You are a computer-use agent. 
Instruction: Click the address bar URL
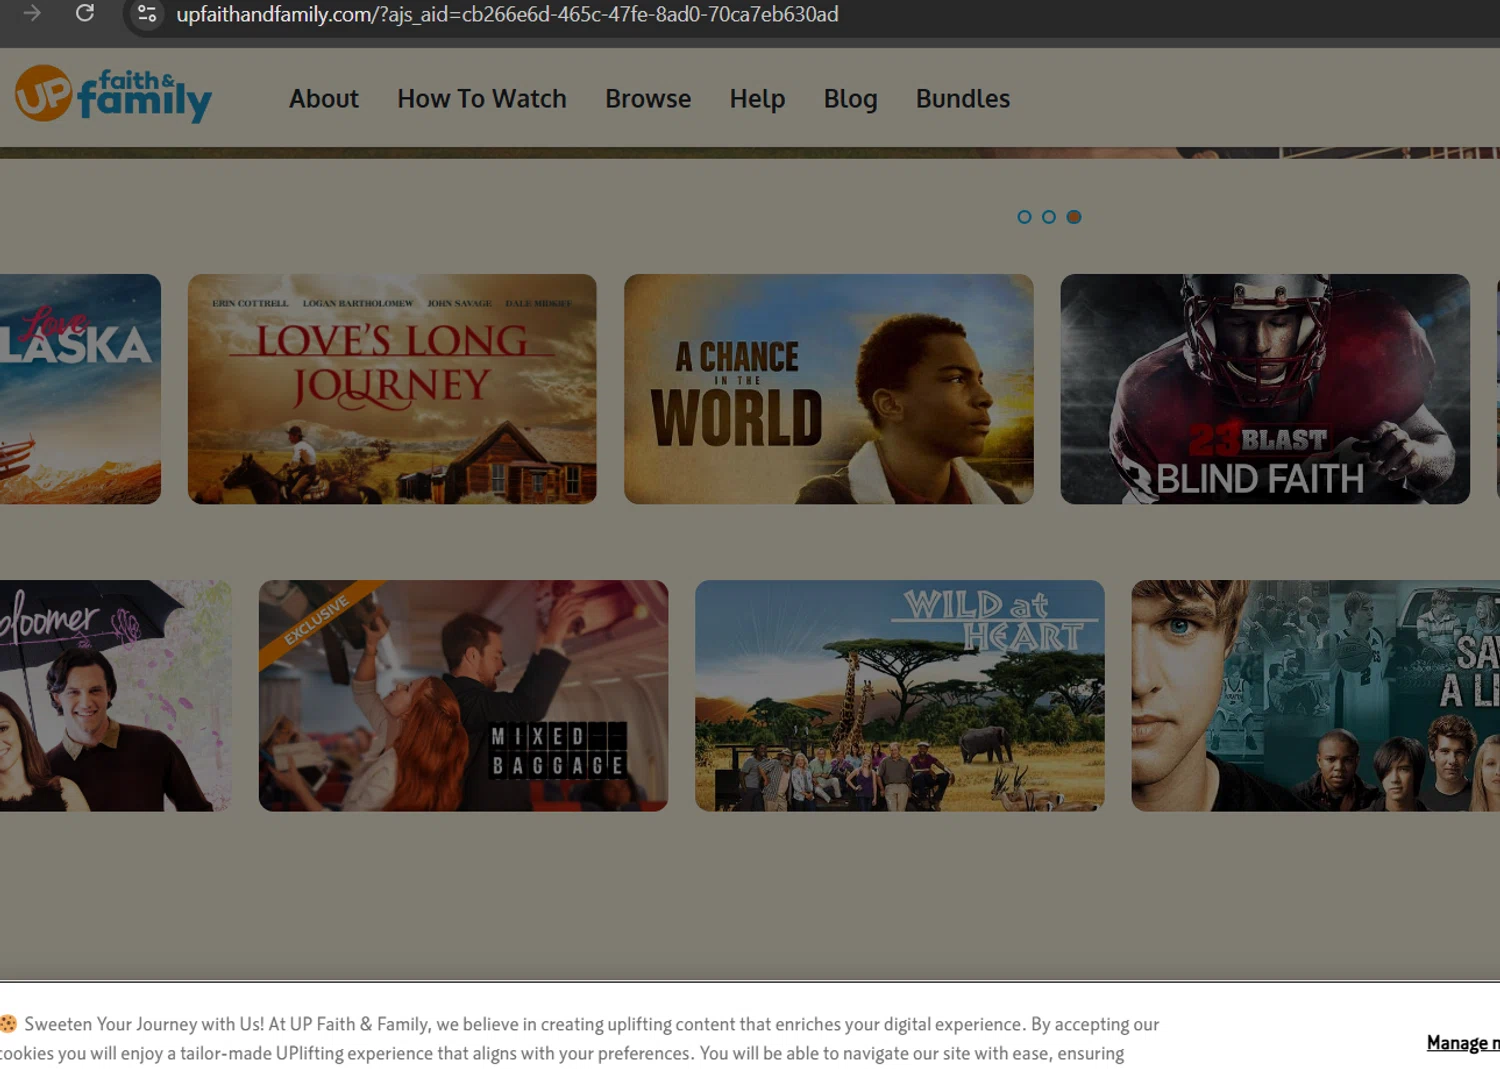(x=507, y=14)
